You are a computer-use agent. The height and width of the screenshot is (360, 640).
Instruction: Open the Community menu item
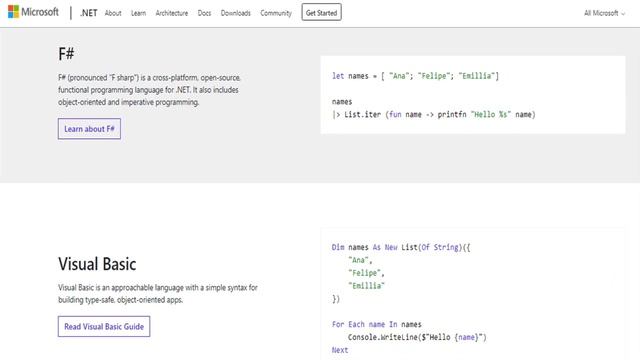276,13
